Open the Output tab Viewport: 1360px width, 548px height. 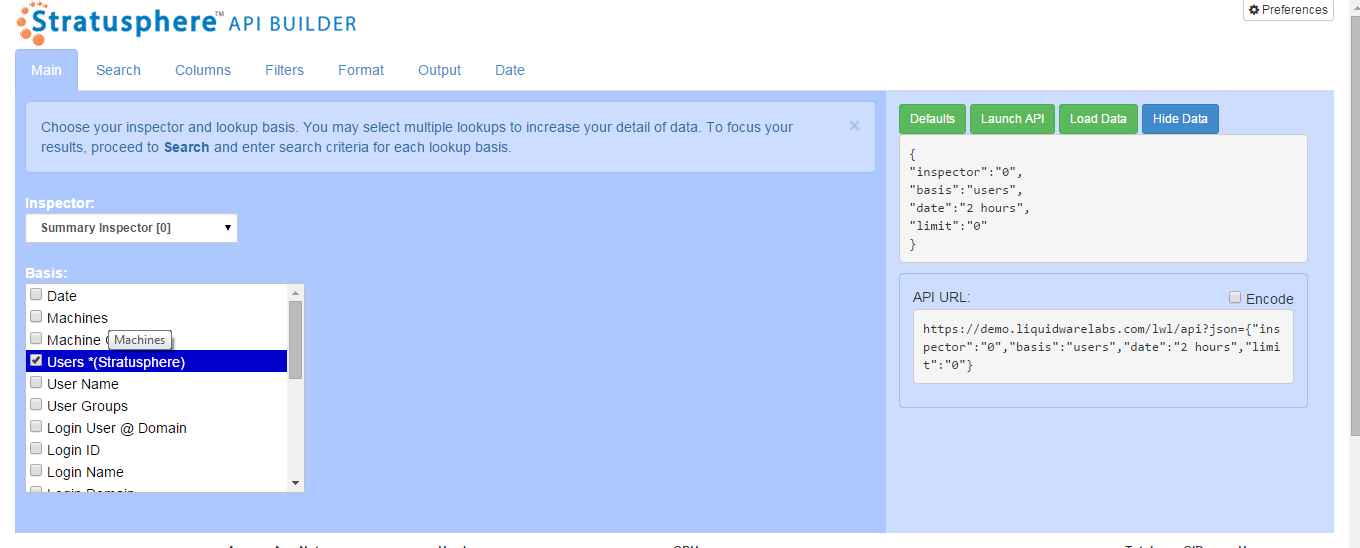click(x=439, y=70)
